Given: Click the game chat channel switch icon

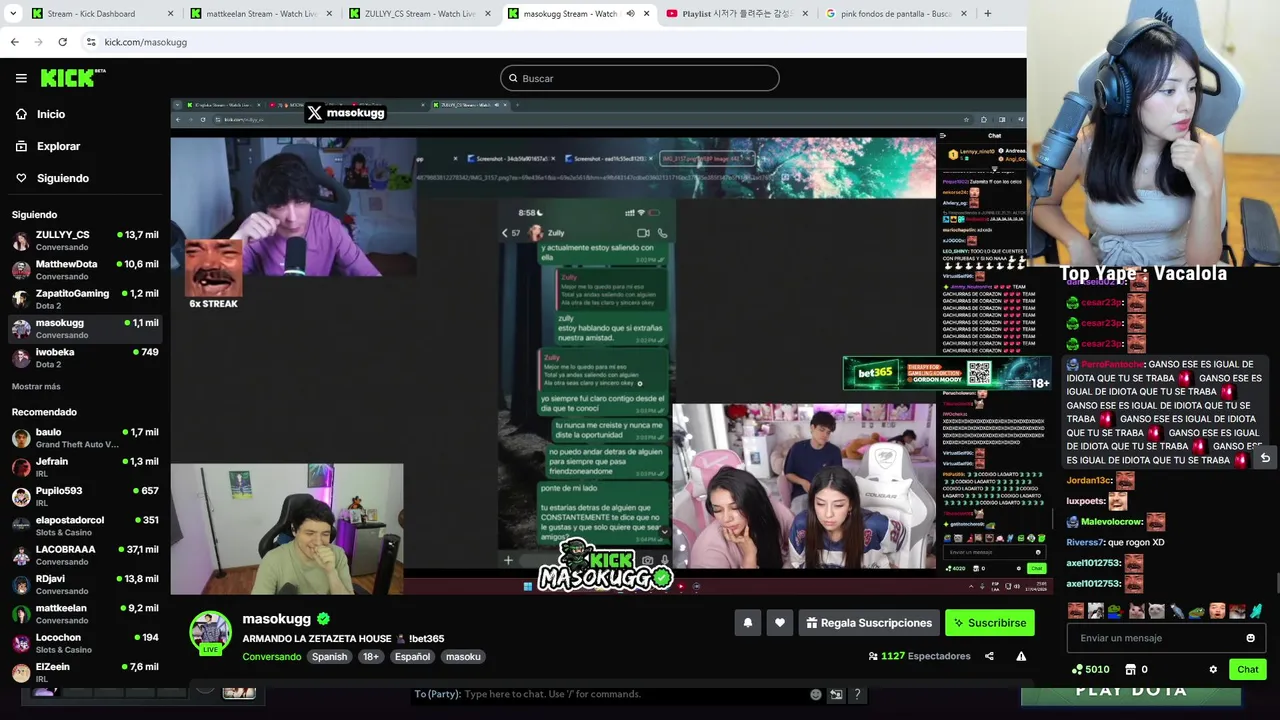Looking at the screenshot, I should coord(836,694).
